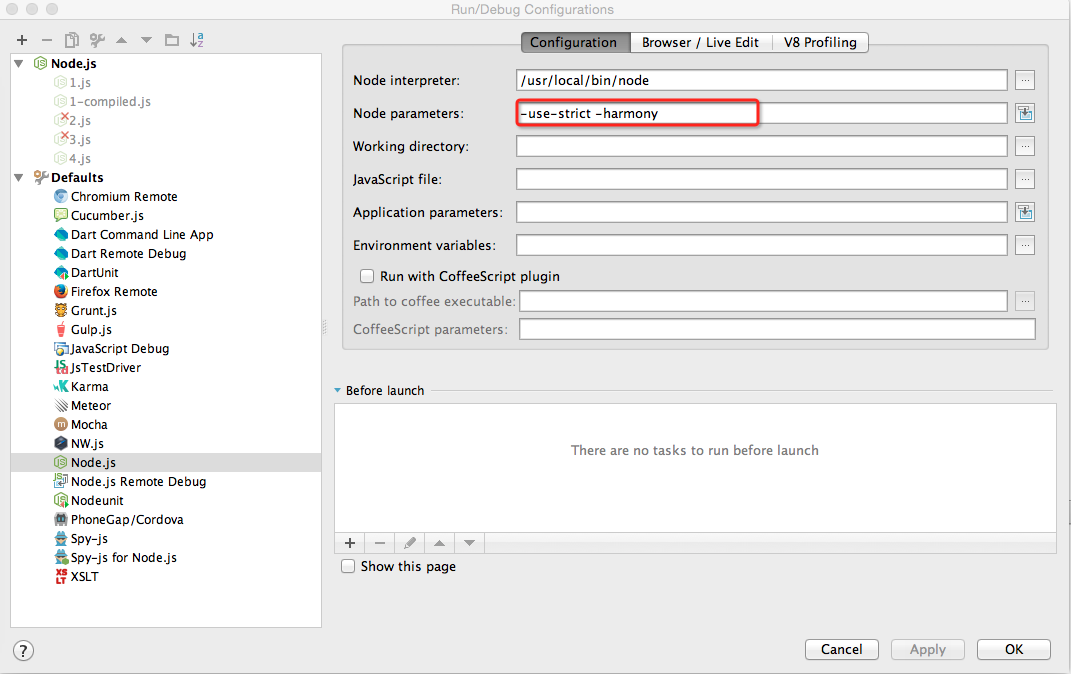The image size is (1071, 674).
Task: Select the Mocha default
Action: point(89,425)
